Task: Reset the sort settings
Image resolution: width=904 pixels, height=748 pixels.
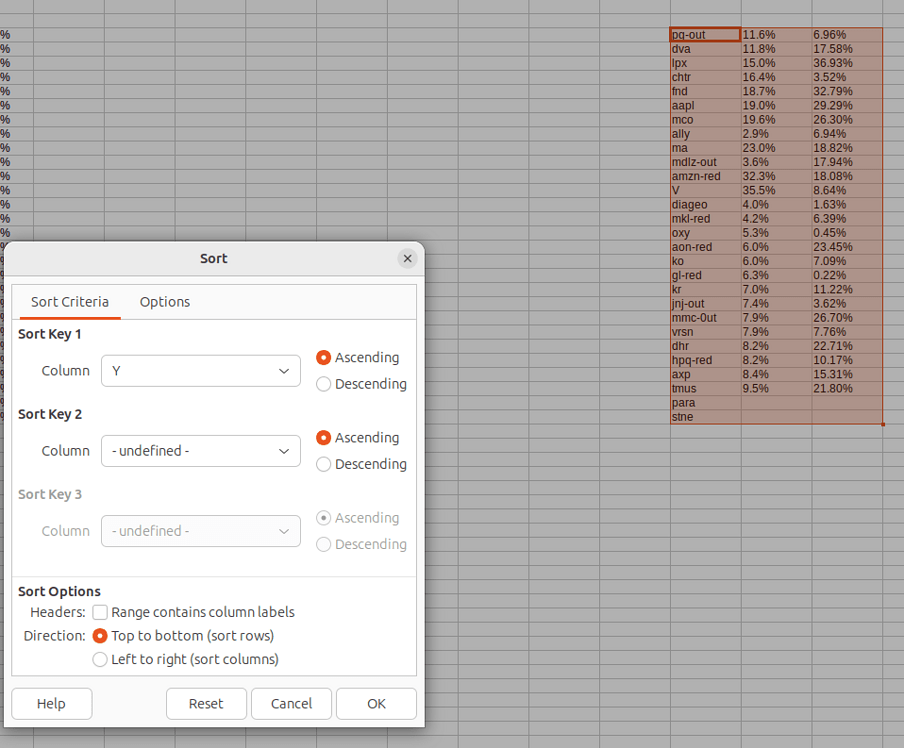Action: click(206, 704)
